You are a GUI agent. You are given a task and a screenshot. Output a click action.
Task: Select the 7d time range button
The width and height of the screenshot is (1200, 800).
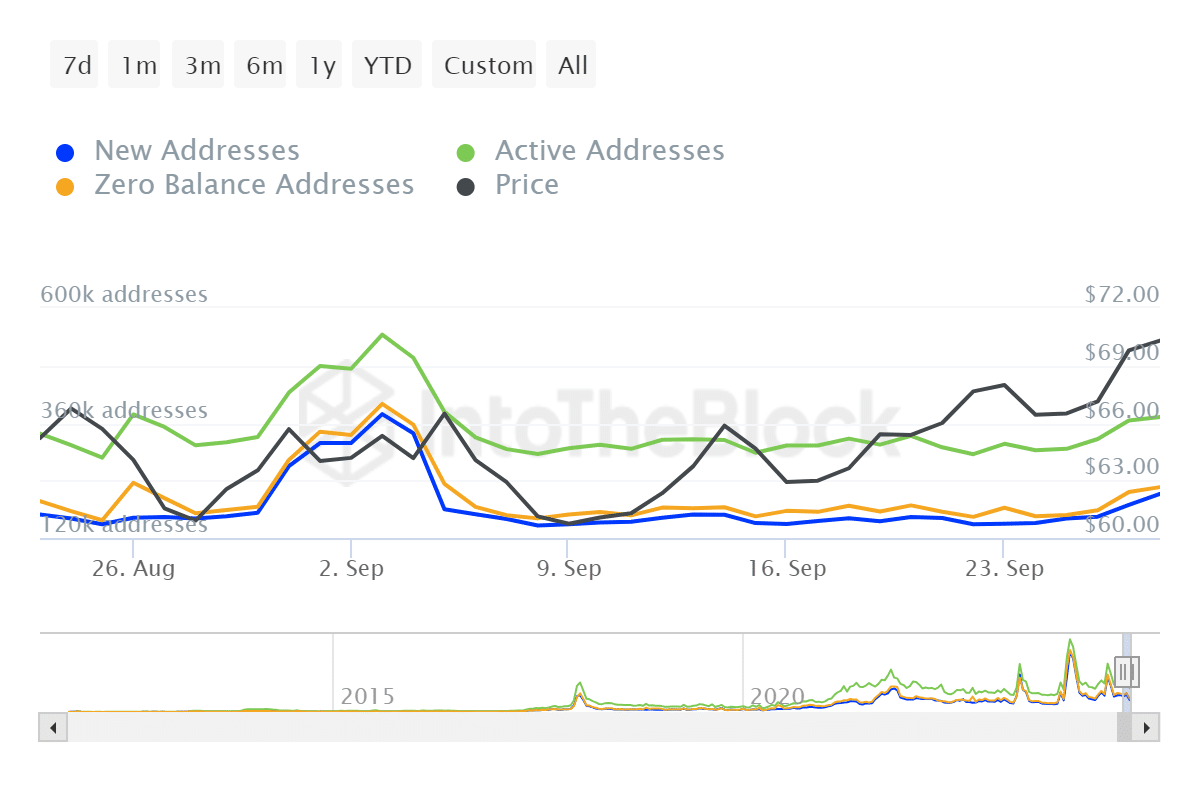coord(75,65)
